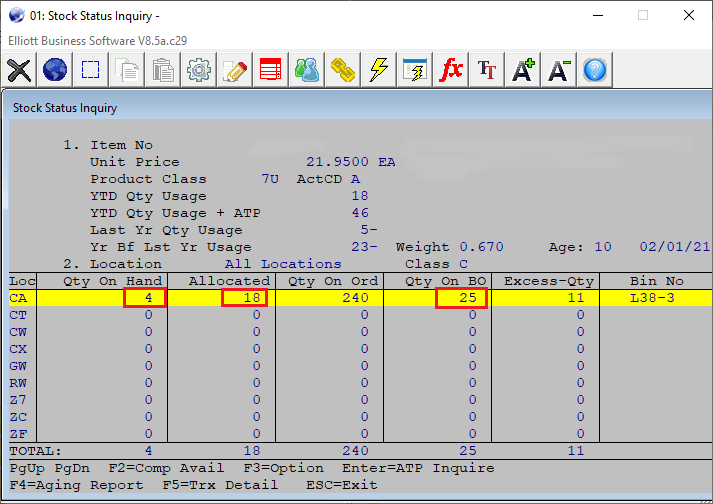The height and width of the screenshot is (504, 713).
Task: Click the clipboard paste toolbar icon
Action: tap(163, 70)
